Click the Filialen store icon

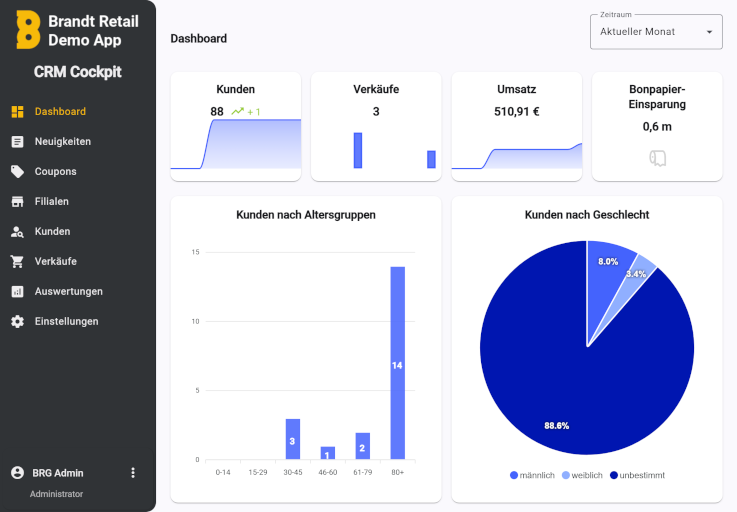(17, 202)
